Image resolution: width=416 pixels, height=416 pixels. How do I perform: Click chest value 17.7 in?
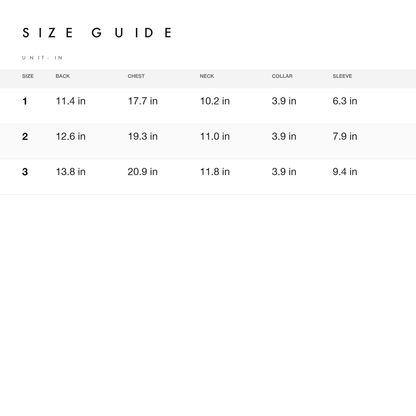point(143,101)
